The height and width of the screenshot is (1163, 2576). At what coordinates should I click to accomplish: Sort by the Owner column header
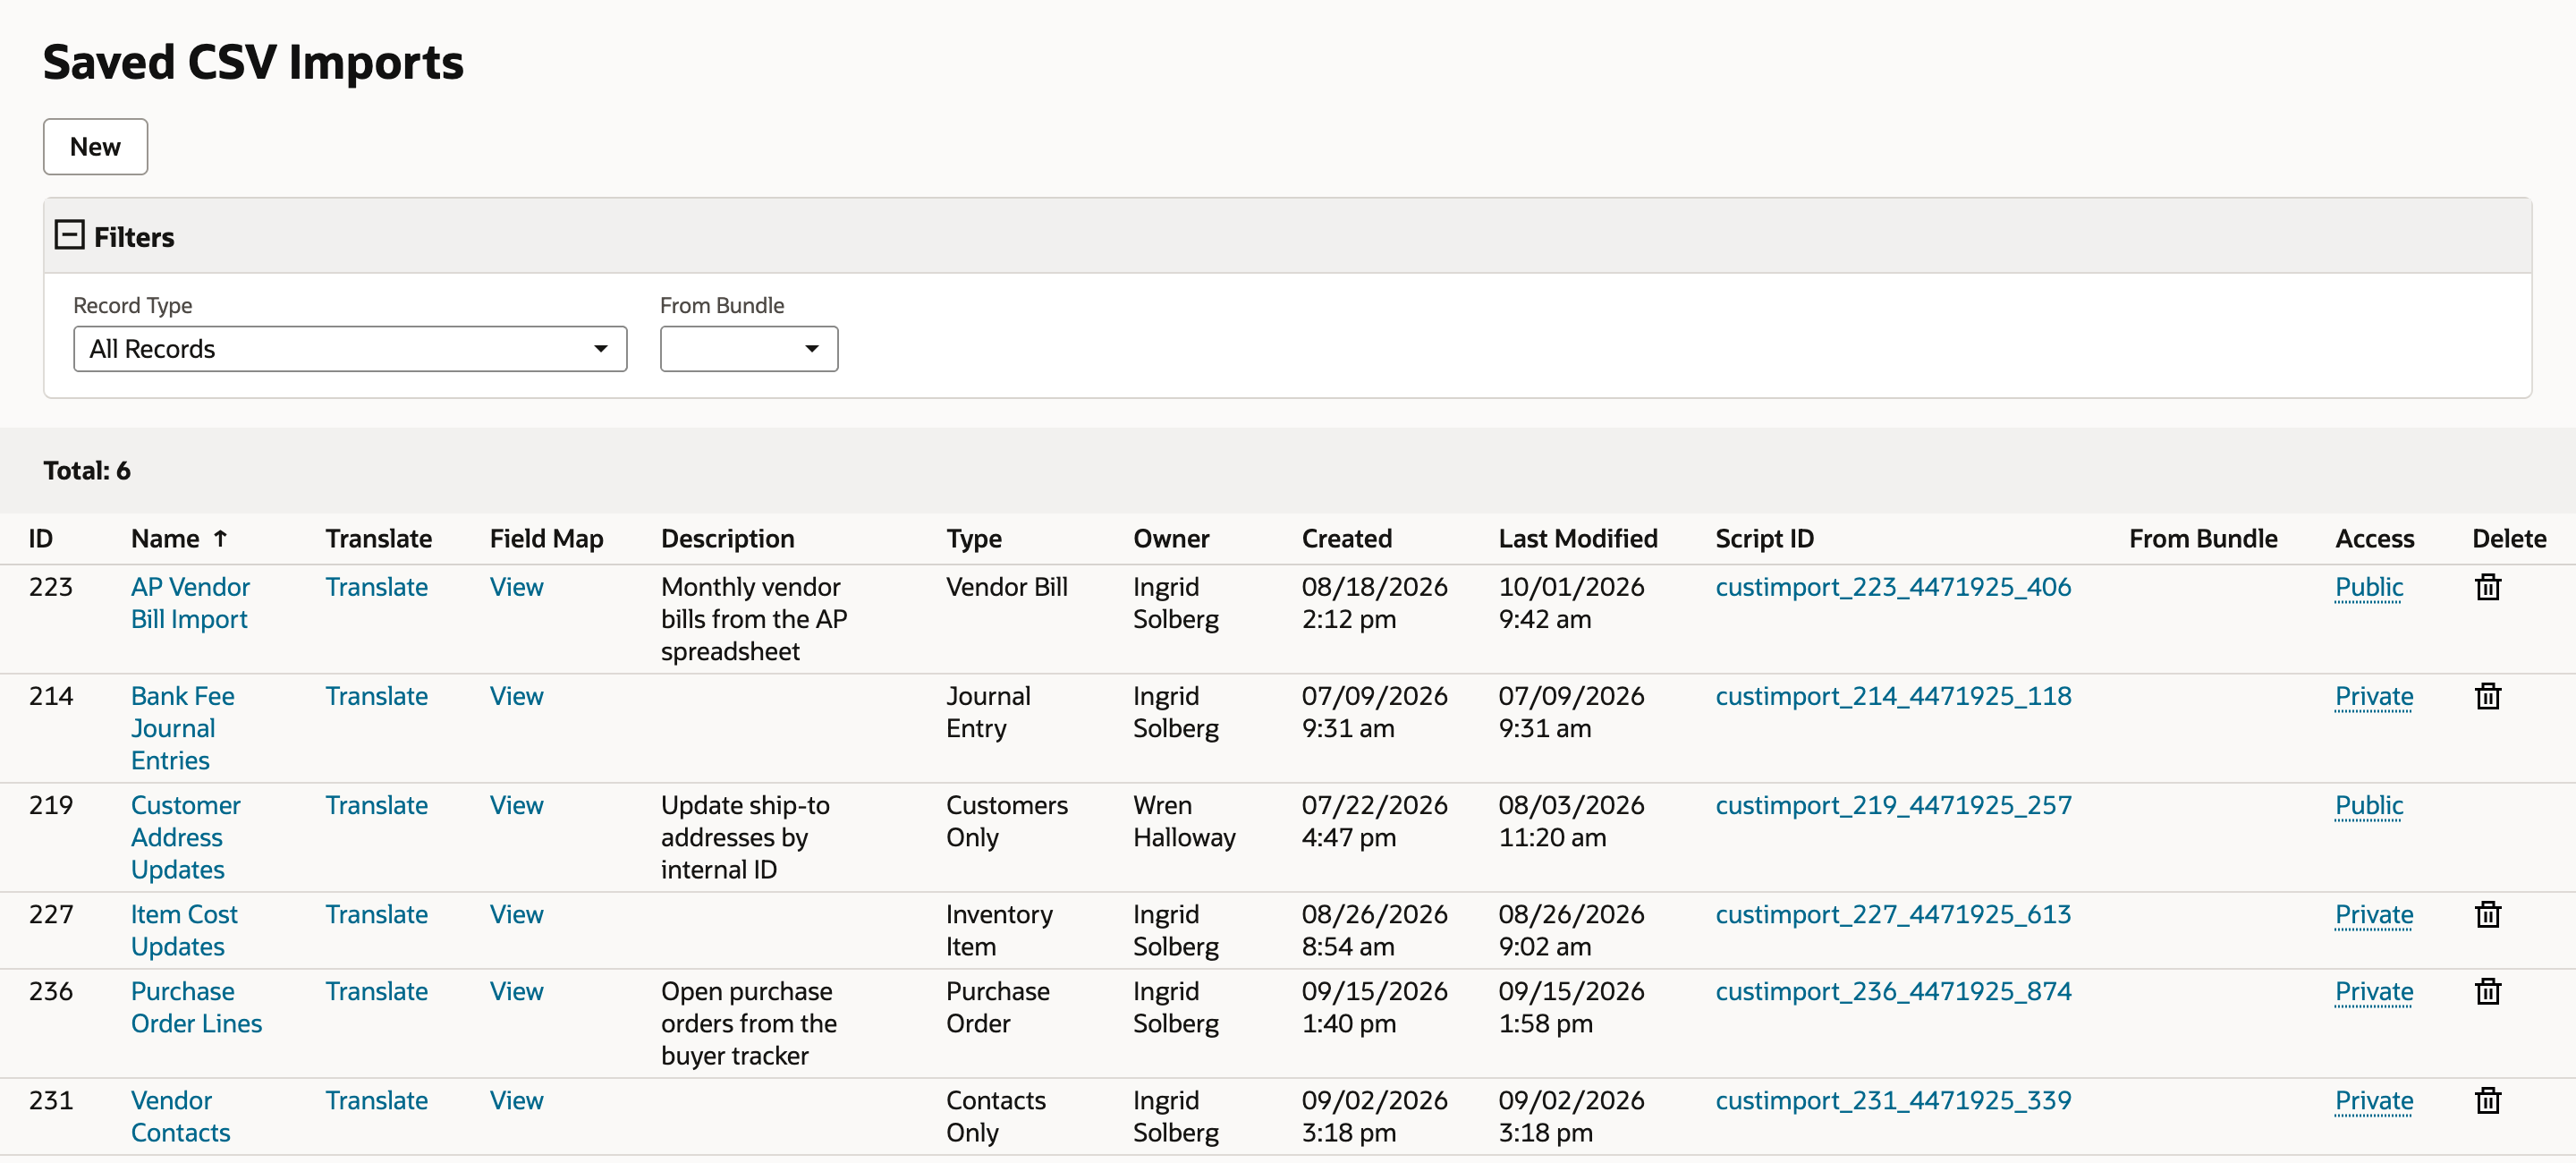tap(1170, 539)
